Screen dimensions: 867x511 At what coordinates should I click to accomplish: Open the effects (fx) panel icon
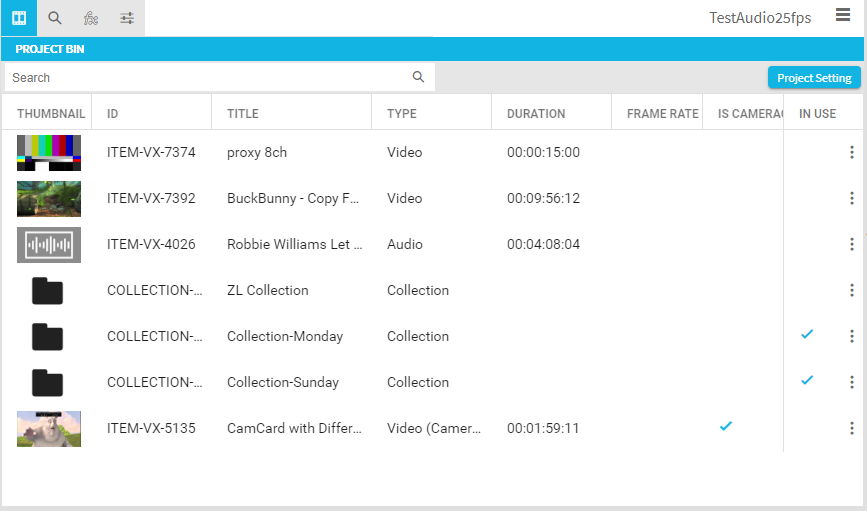(x=91, y=18)
